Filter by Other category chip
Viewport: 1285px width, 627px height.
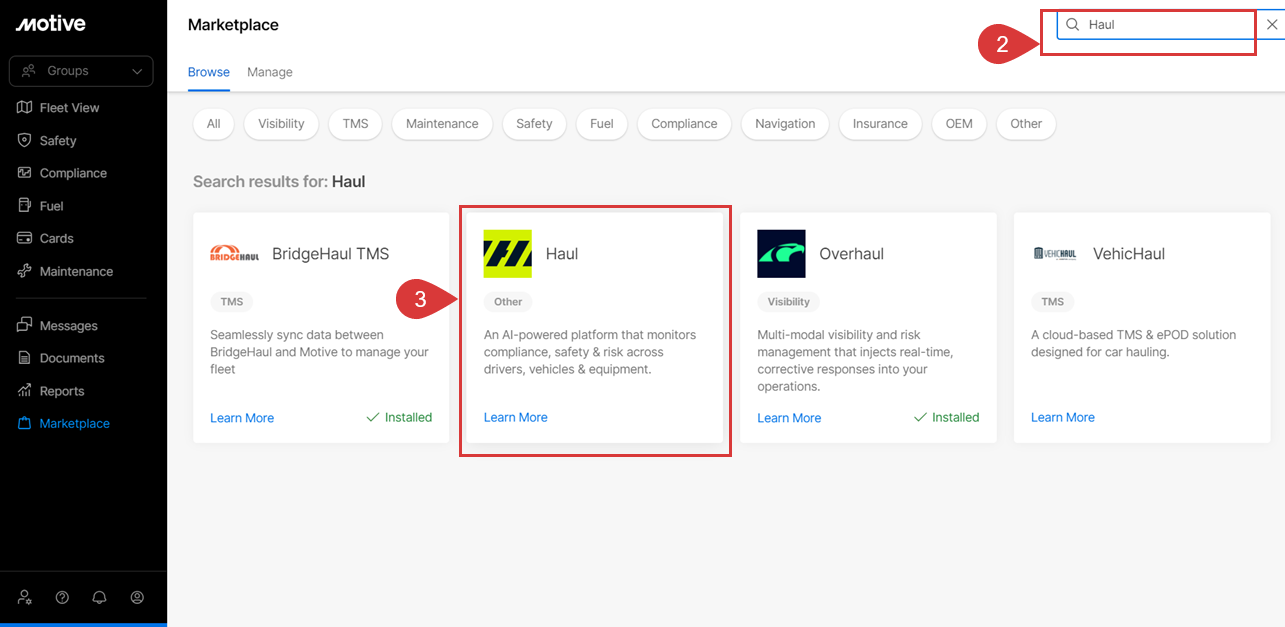tap(1026, 124)
